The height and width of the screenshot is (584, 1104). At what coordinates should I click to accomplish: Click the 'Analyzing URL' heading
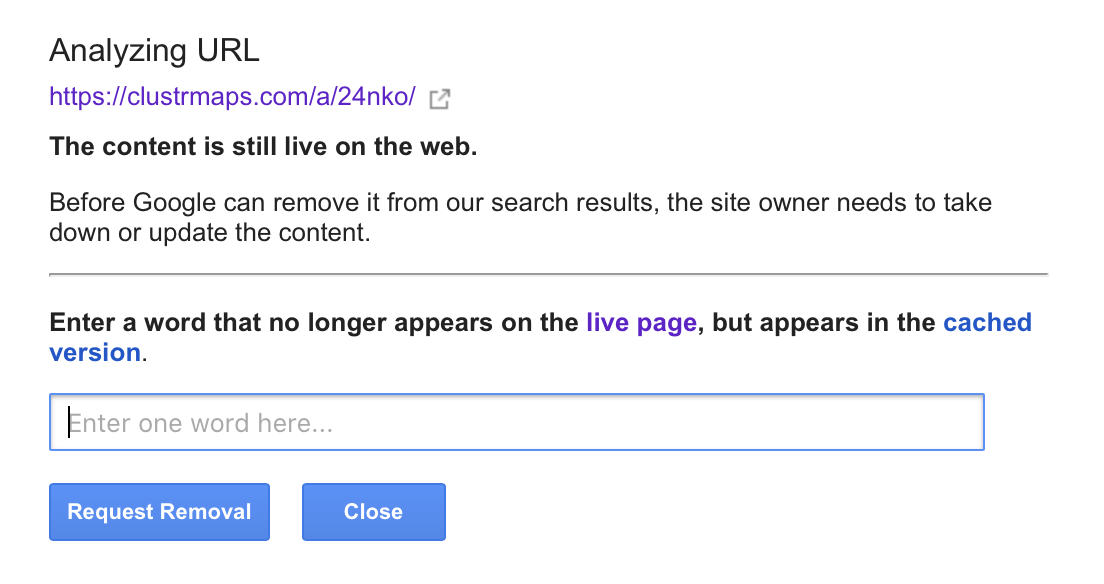(x=154, y=50)
